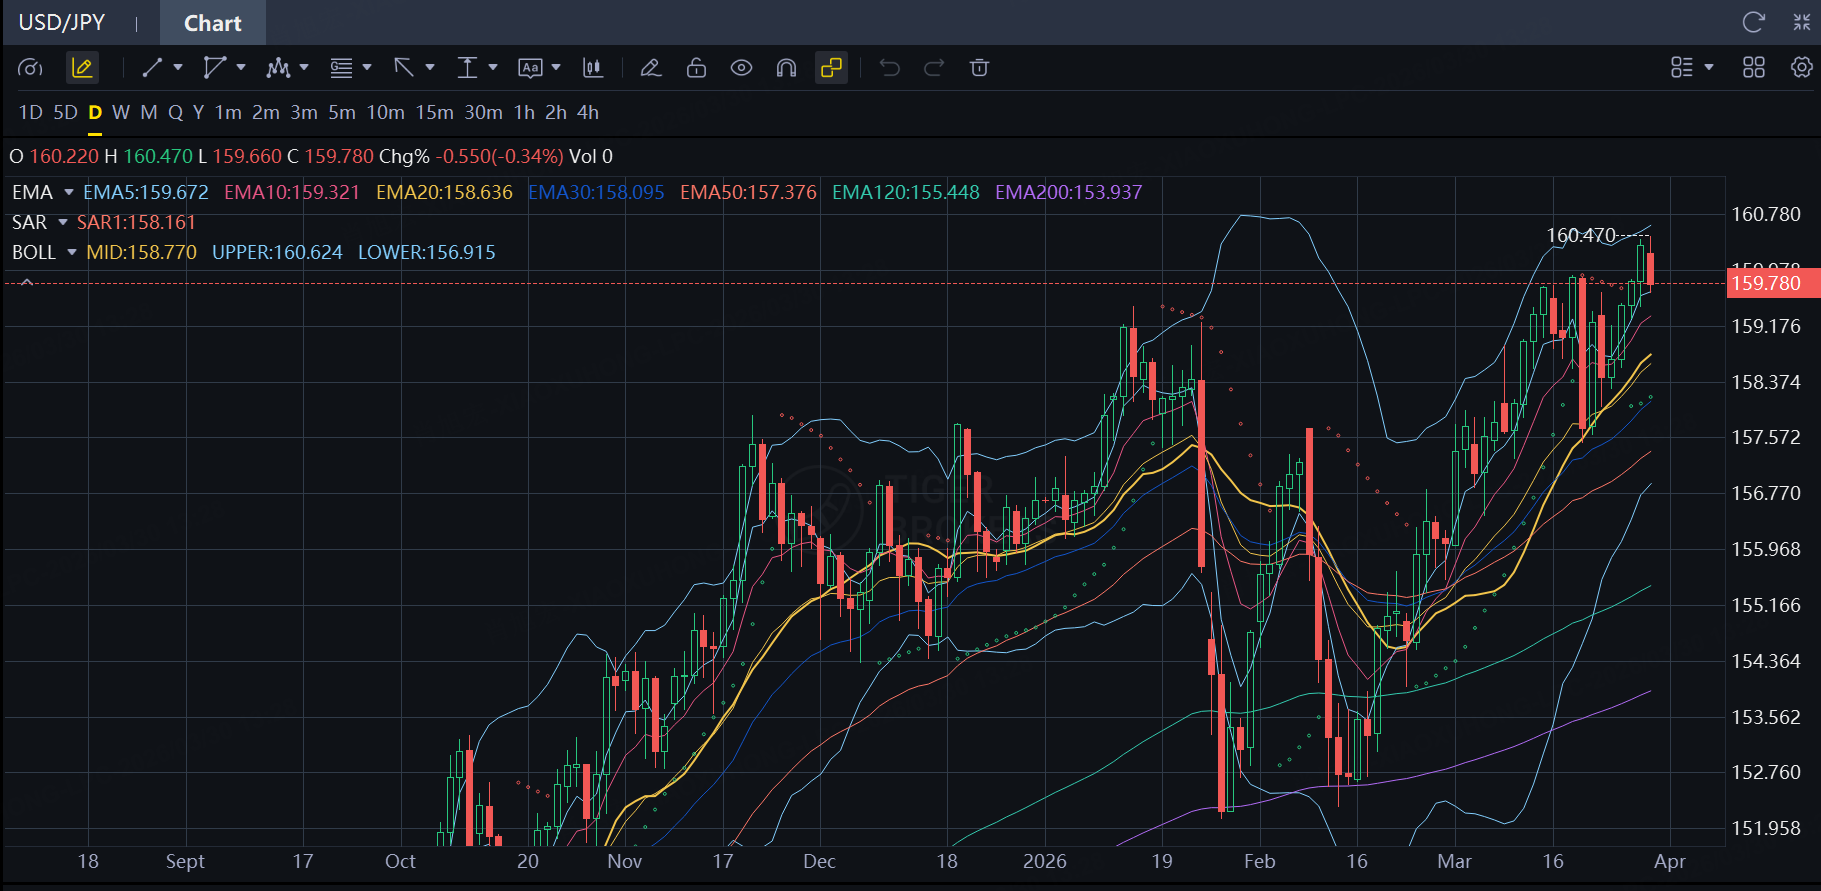Open the text annotation tool dropdown arrow
1821x891 pixels.
coord(556,68)
